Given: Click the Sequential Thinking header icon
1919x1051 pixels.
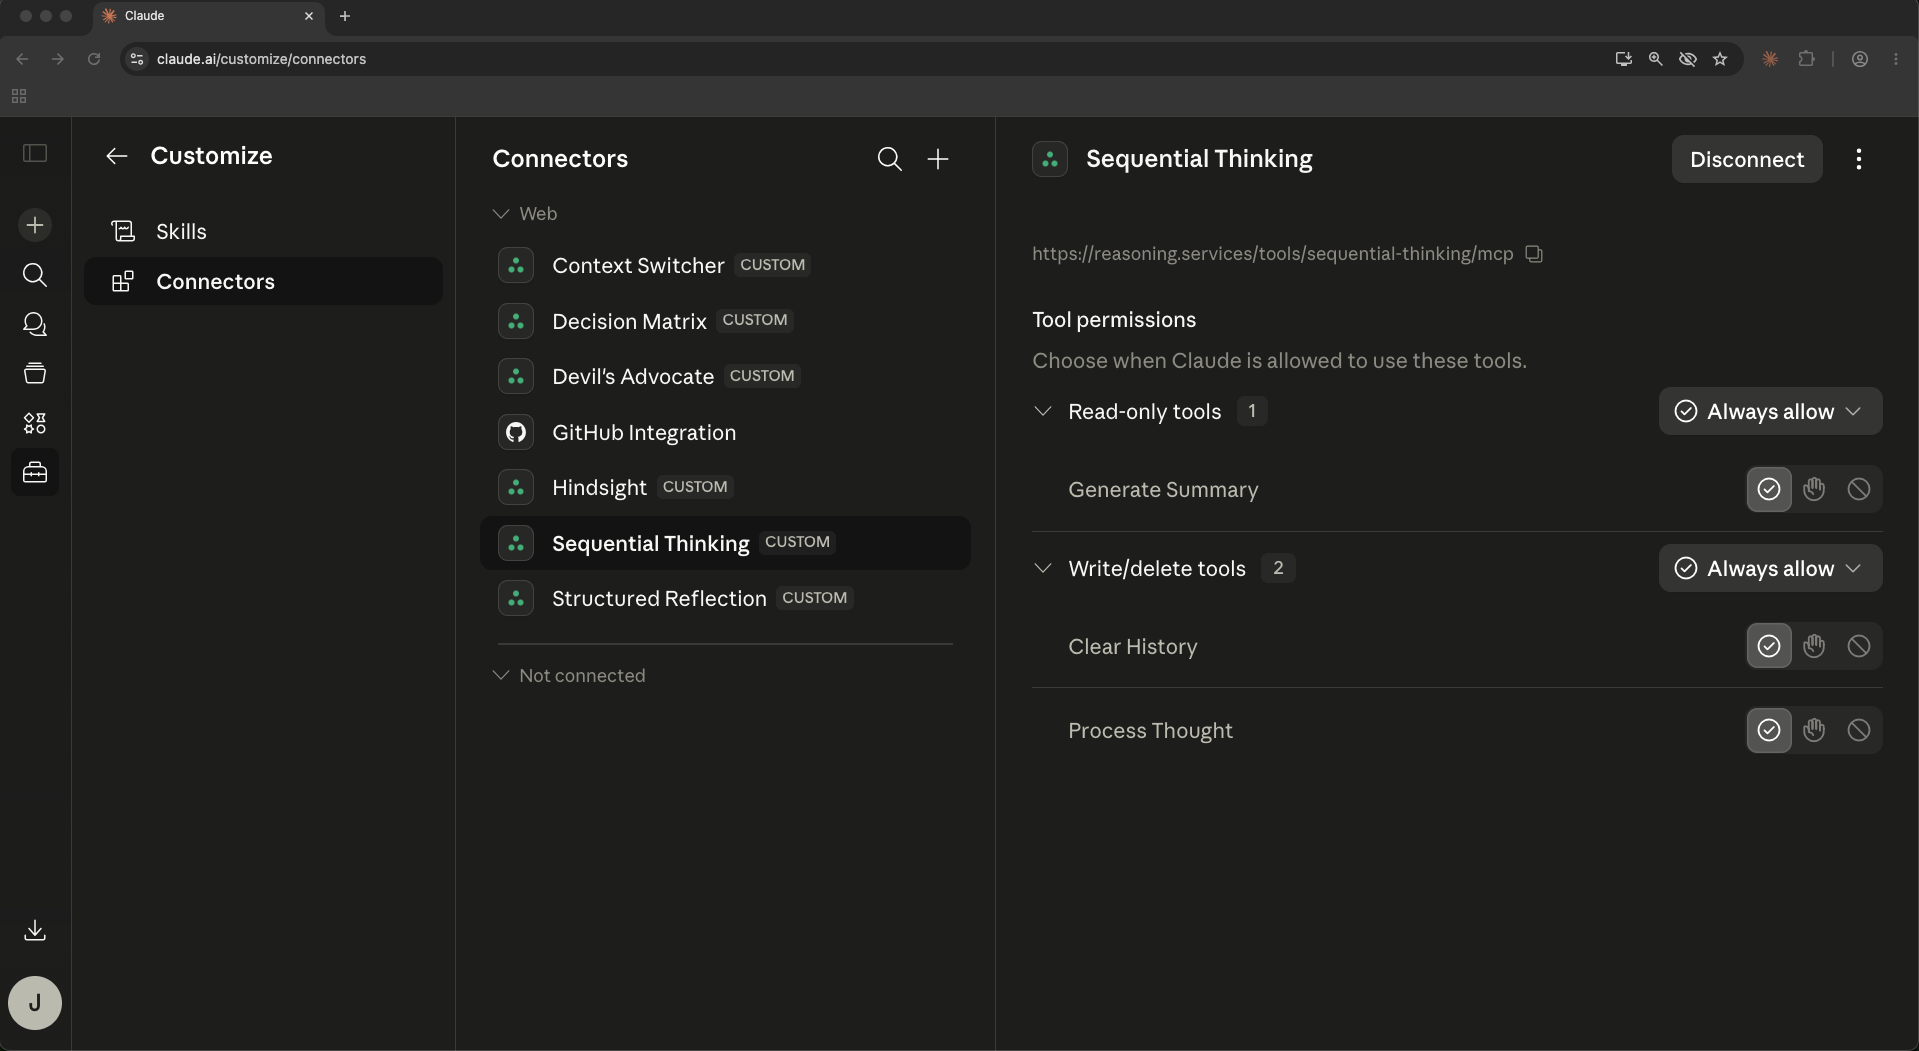Looking at the screenshot, I should click(x=1050, y=159).
